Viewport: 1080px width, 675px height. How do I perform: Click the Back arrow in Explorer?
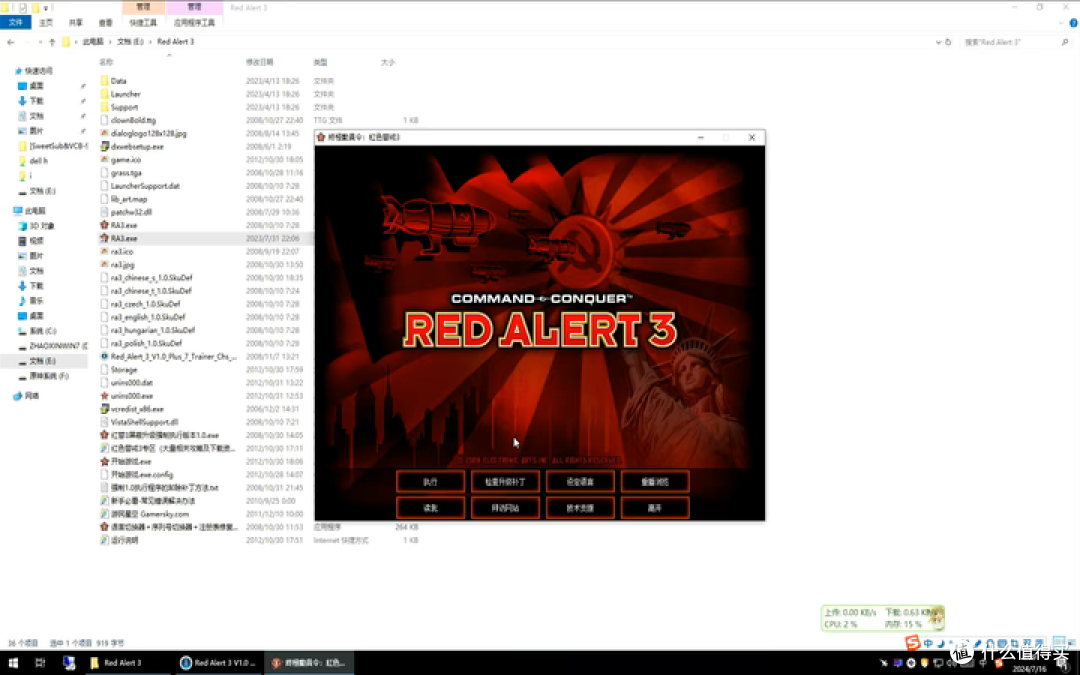(10, 42)
